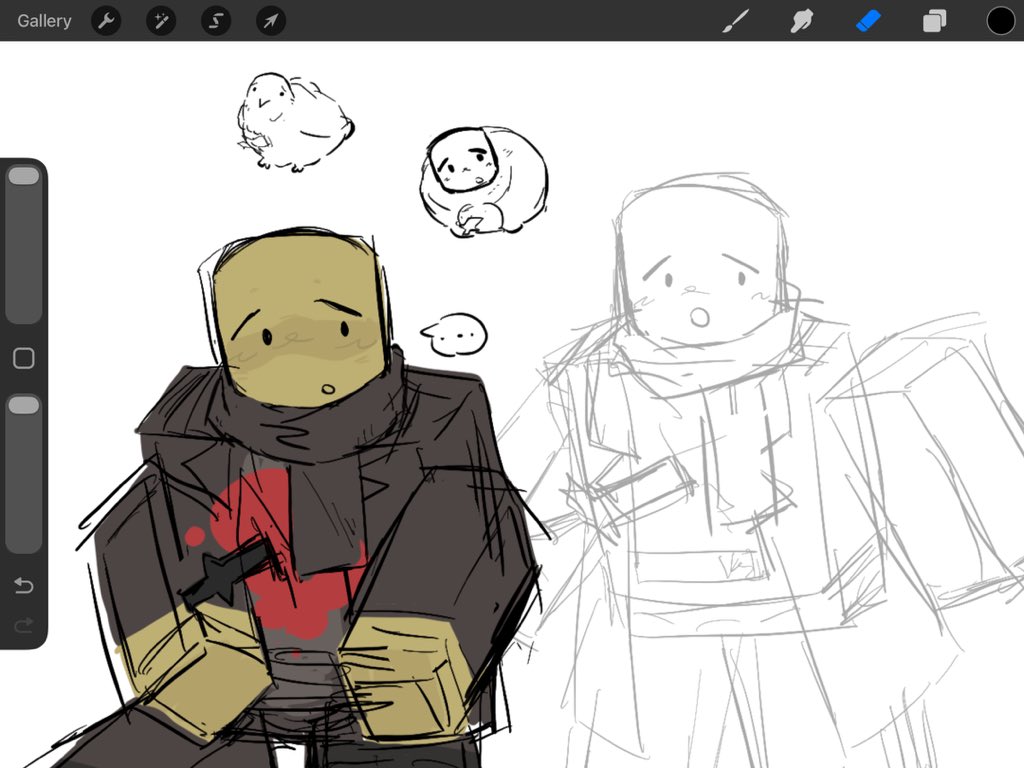Select the Eraser tool

pyautogui.click(x=868, y=21)
